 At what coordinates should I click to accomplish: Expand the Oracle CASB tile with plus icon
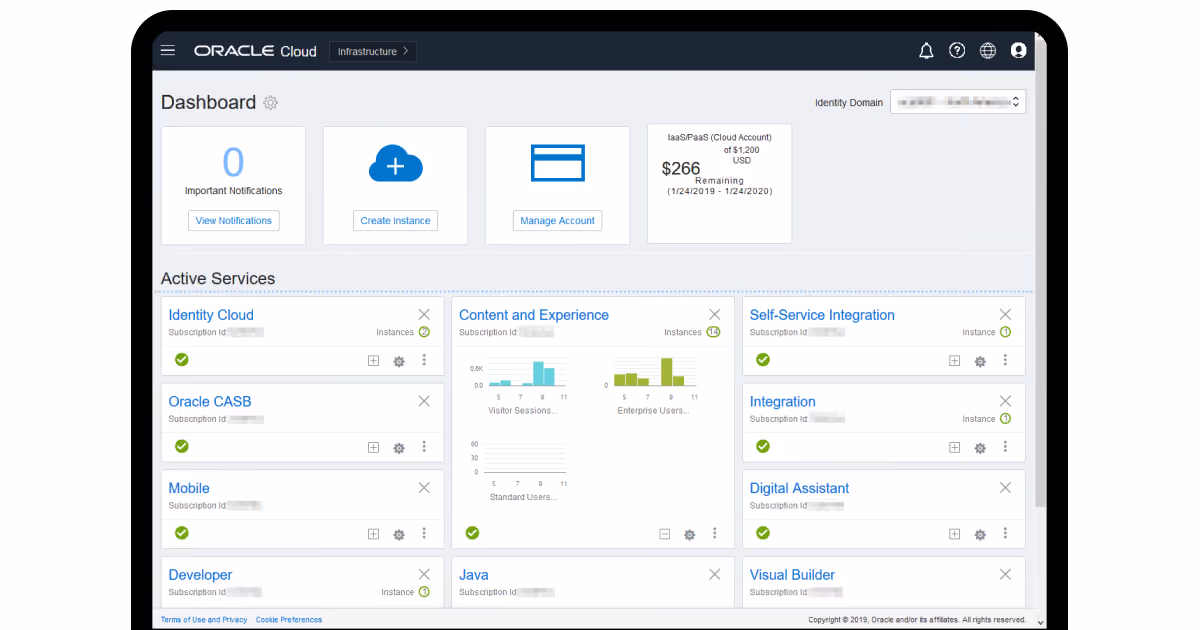(x=373, y=448)
